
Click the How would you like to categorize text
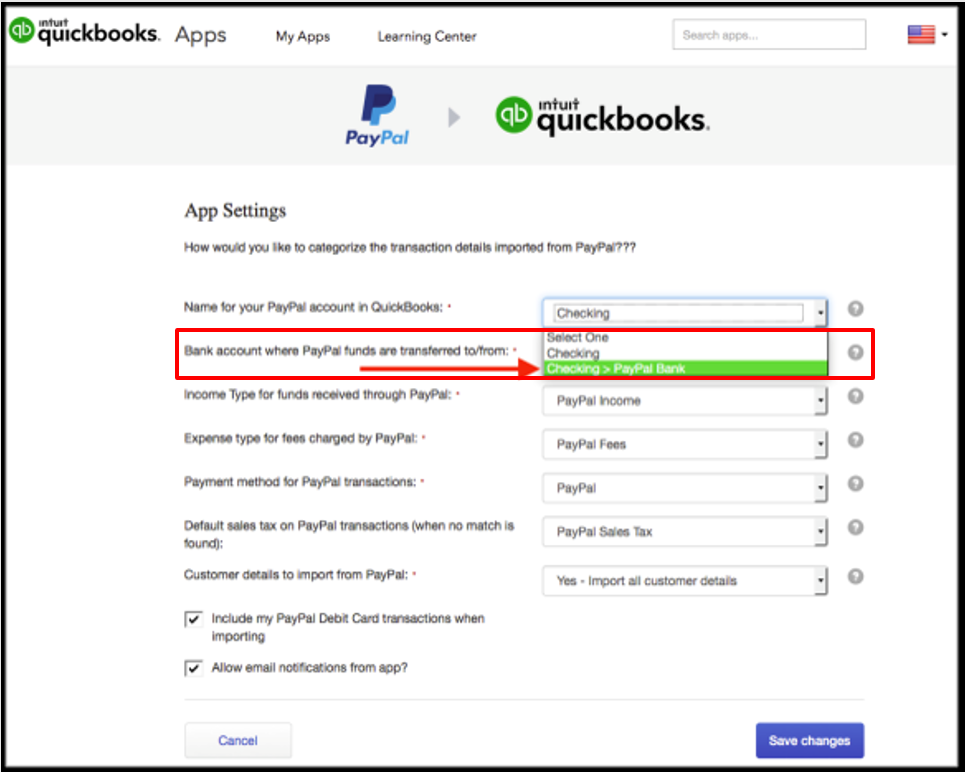pos(410,247)
